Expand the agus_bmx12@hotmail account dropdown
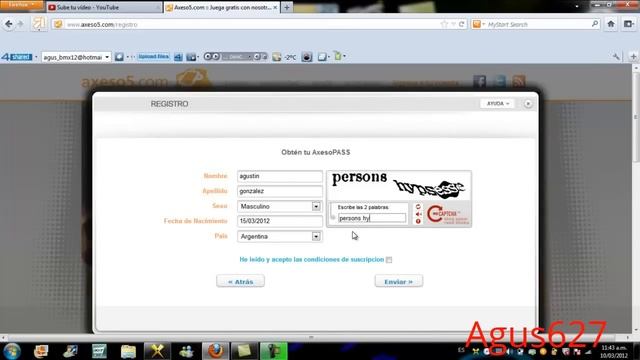 pos(107,57)
